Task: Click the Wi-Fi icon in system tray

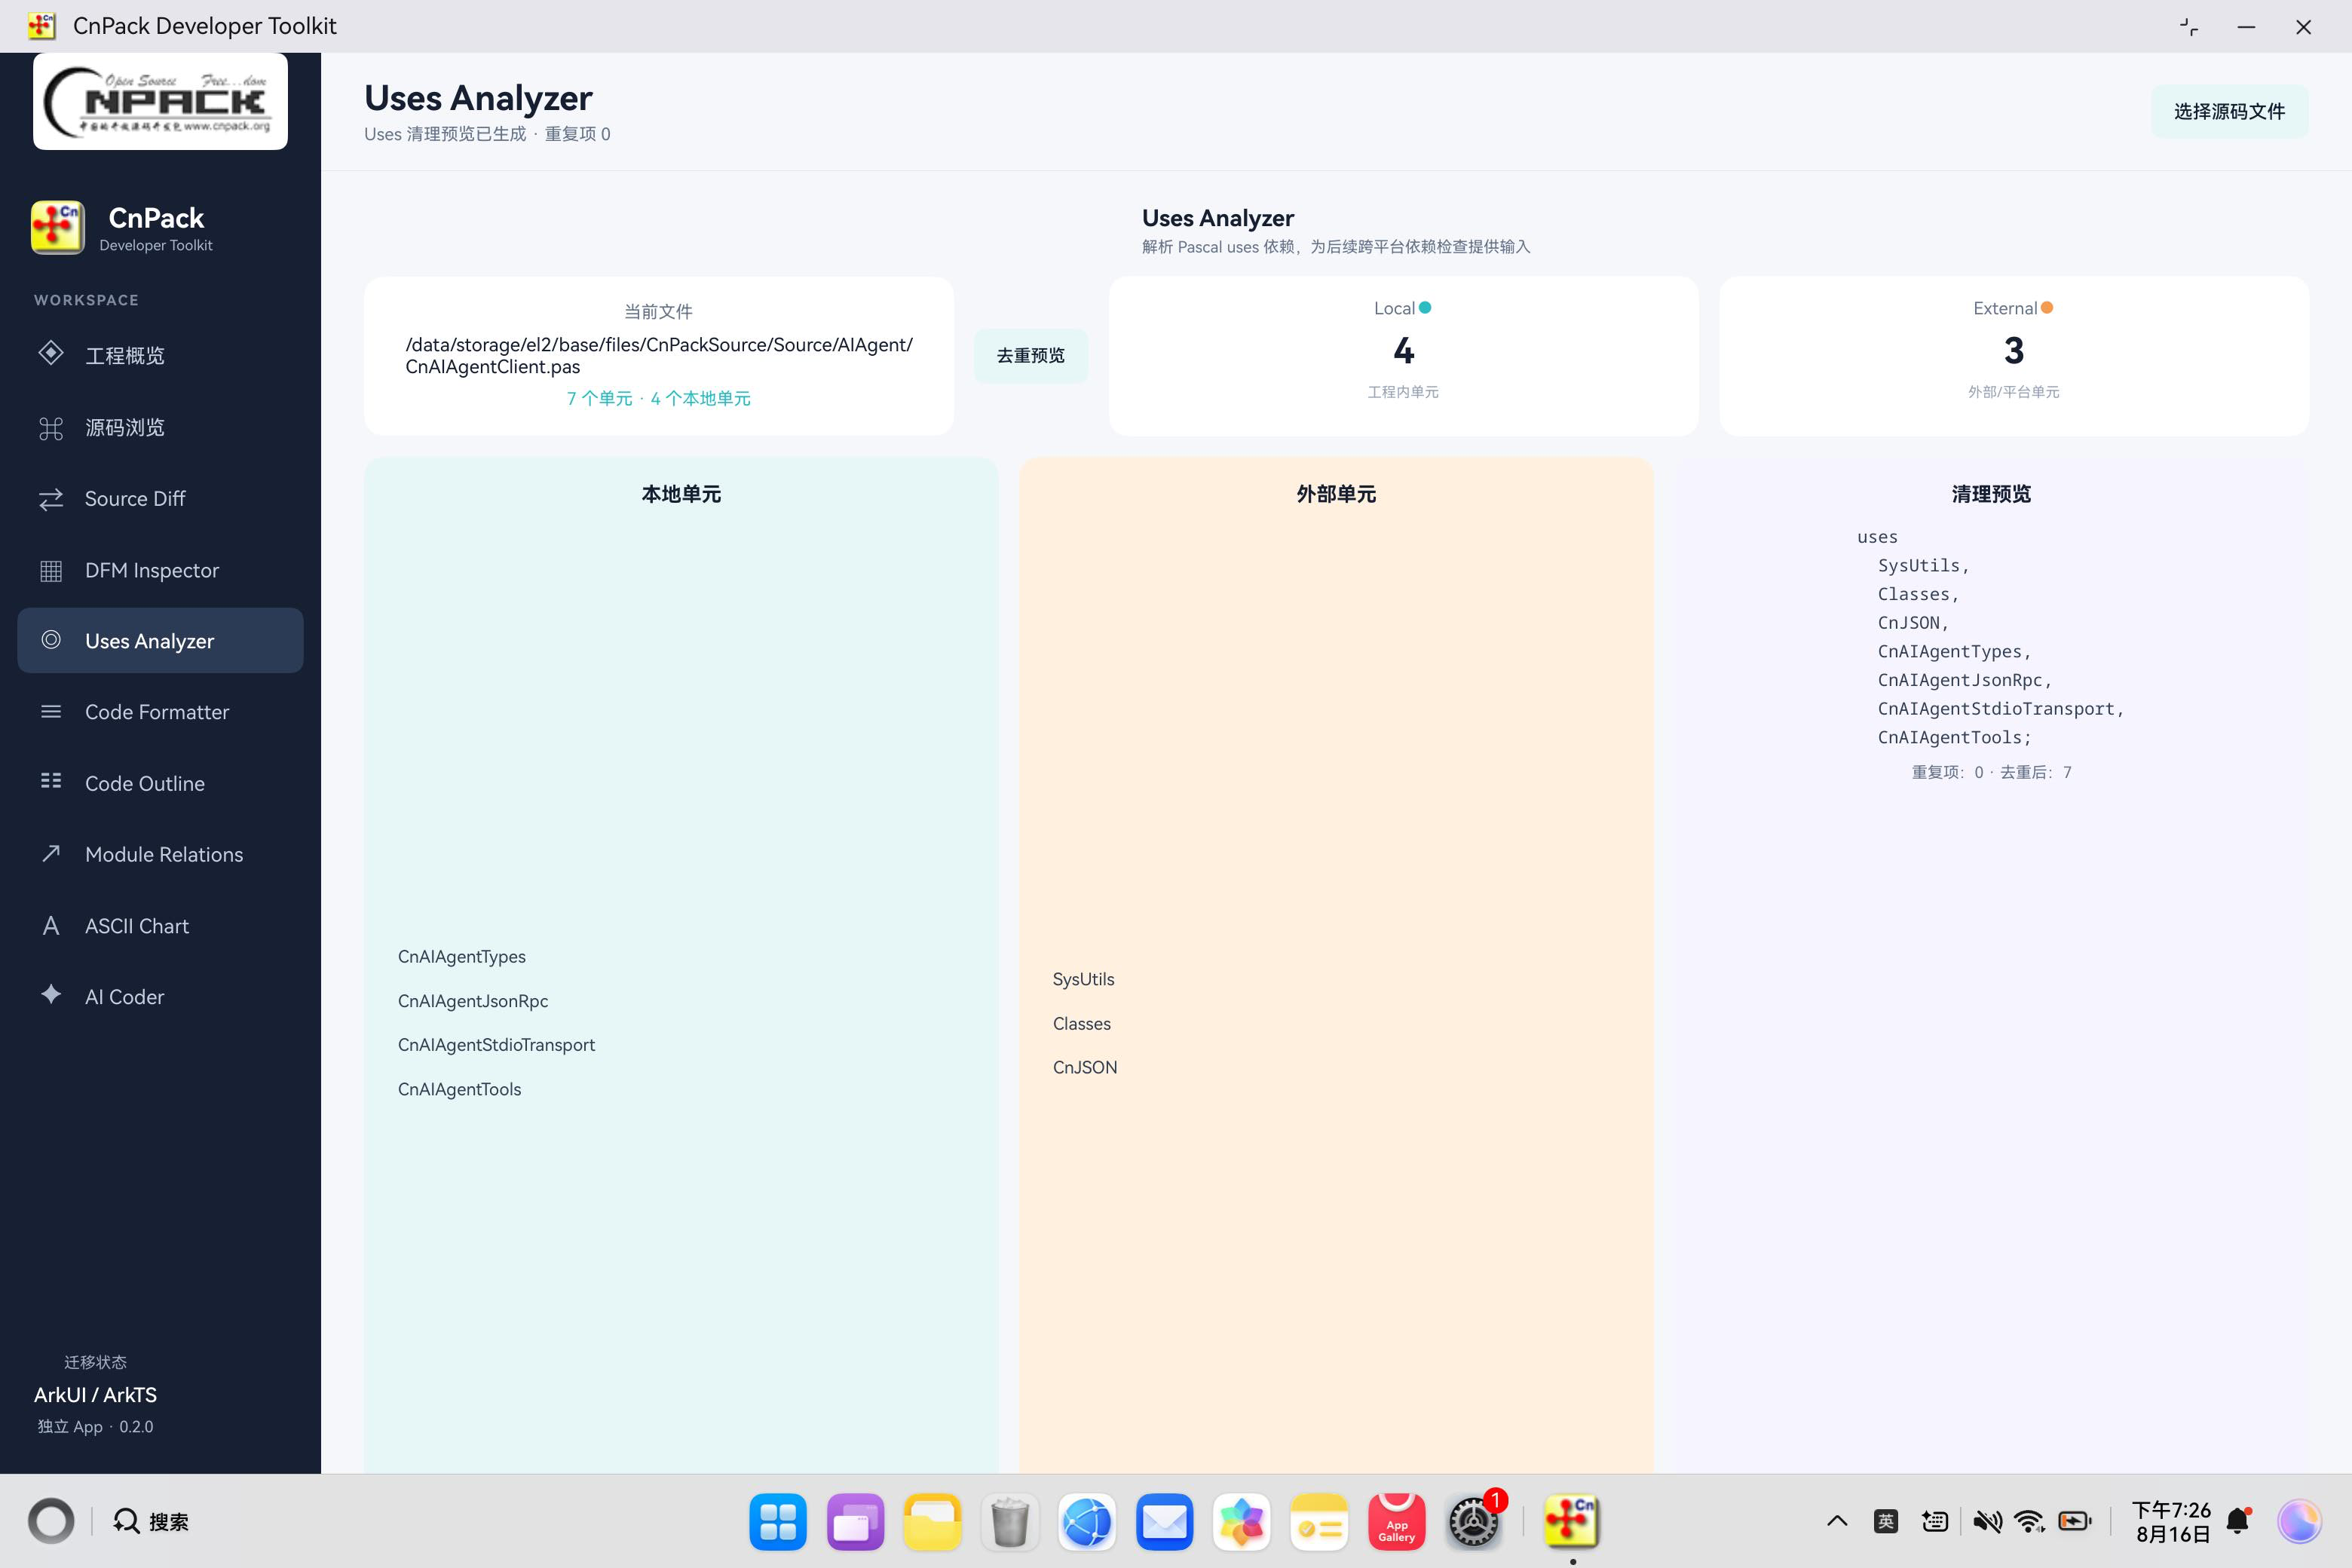Action: click(2029, 1521)
